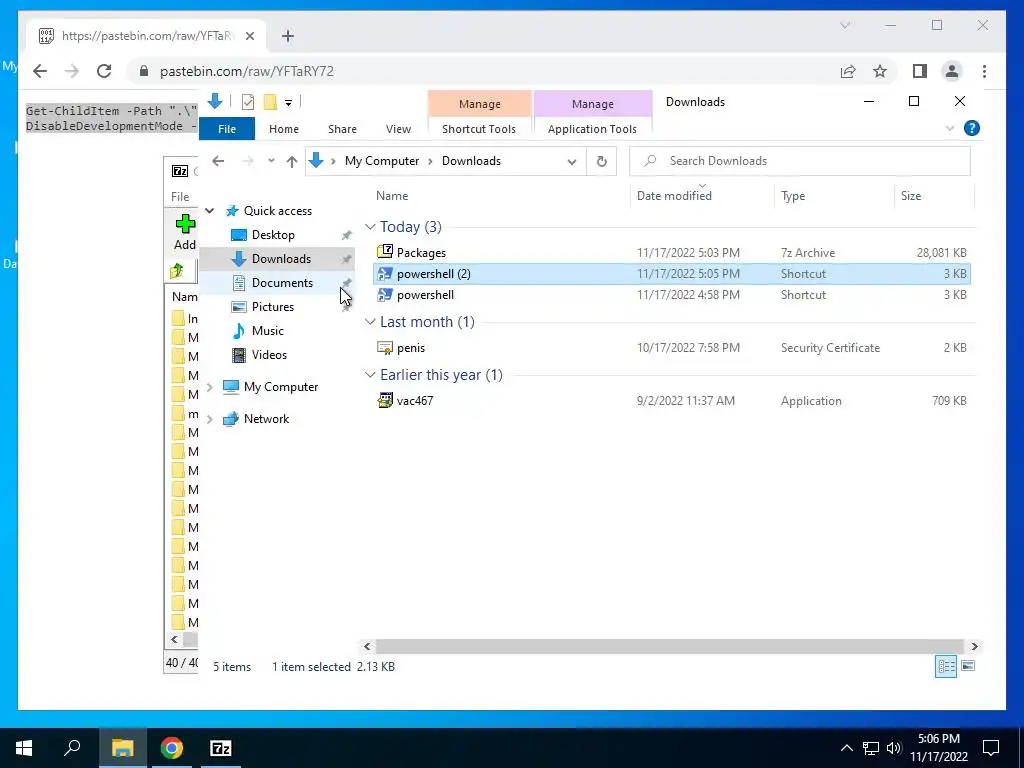Screen dimensions: 1024x768
Task: Bookmark this page with star icon
Action: point(880,71)
